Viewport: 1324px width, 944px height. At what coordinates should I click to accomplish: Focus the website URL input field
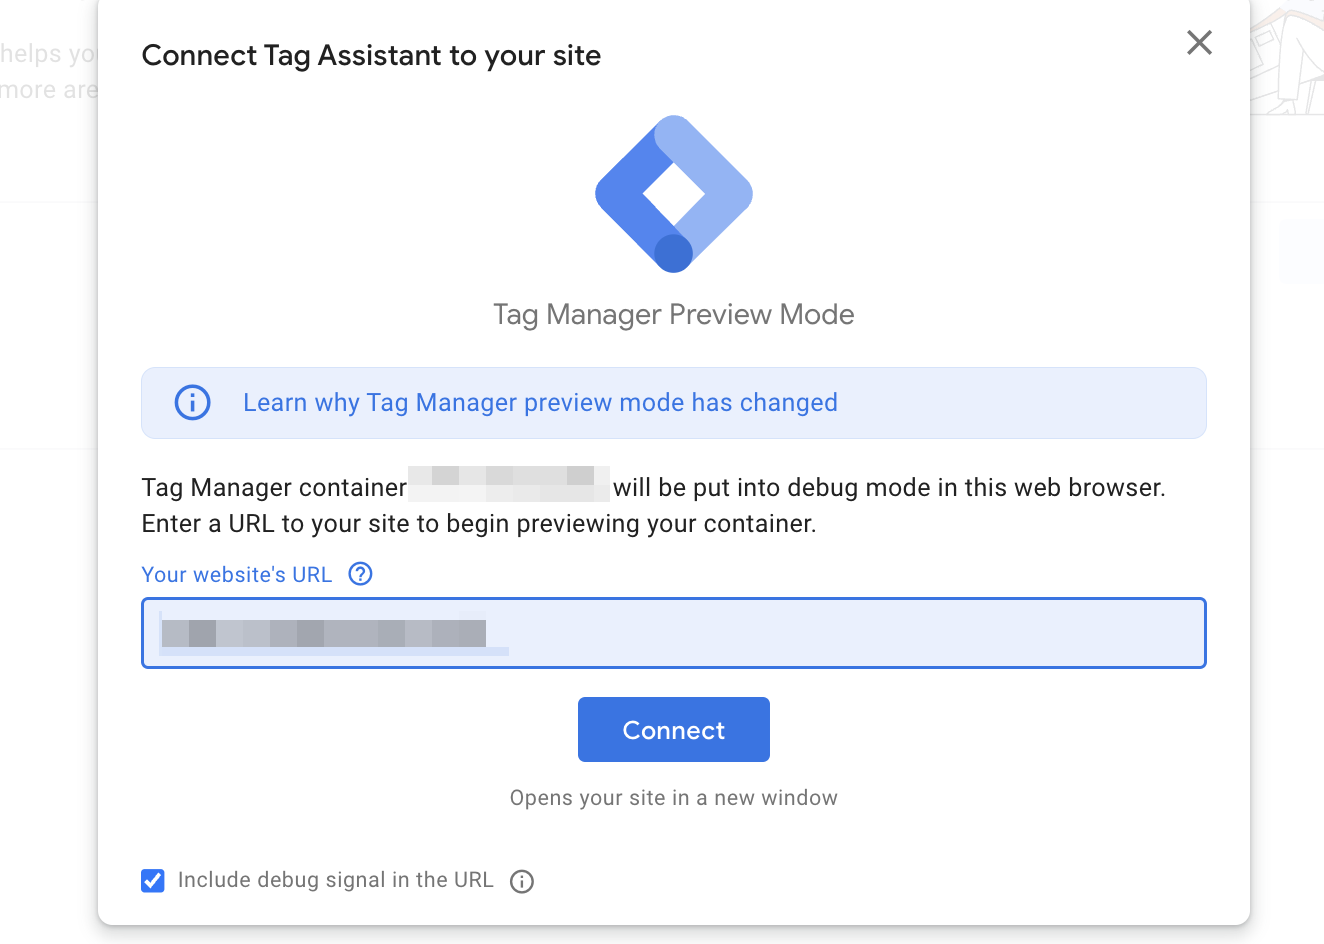coord(674,633)
